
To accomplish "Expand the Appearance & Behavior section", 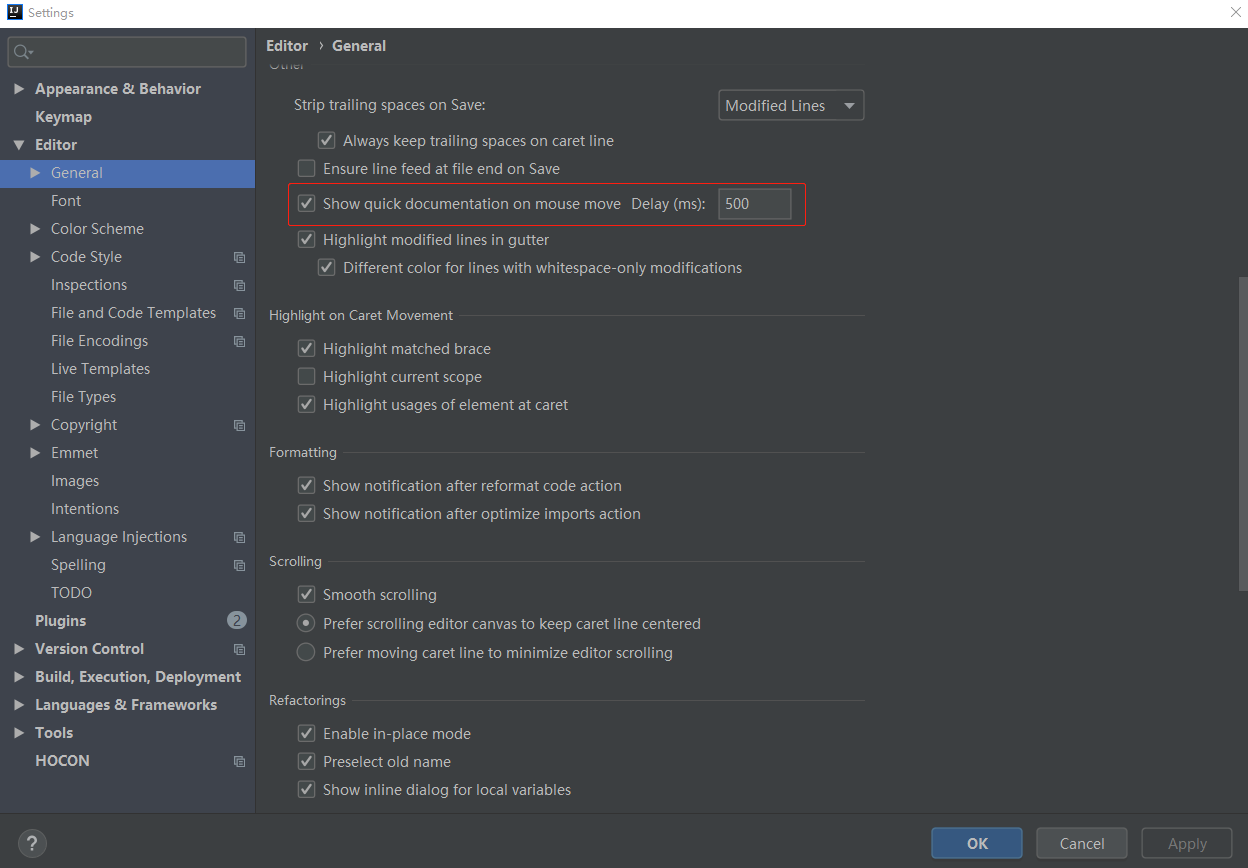I will pyautogui.click(x=19, y=89).
